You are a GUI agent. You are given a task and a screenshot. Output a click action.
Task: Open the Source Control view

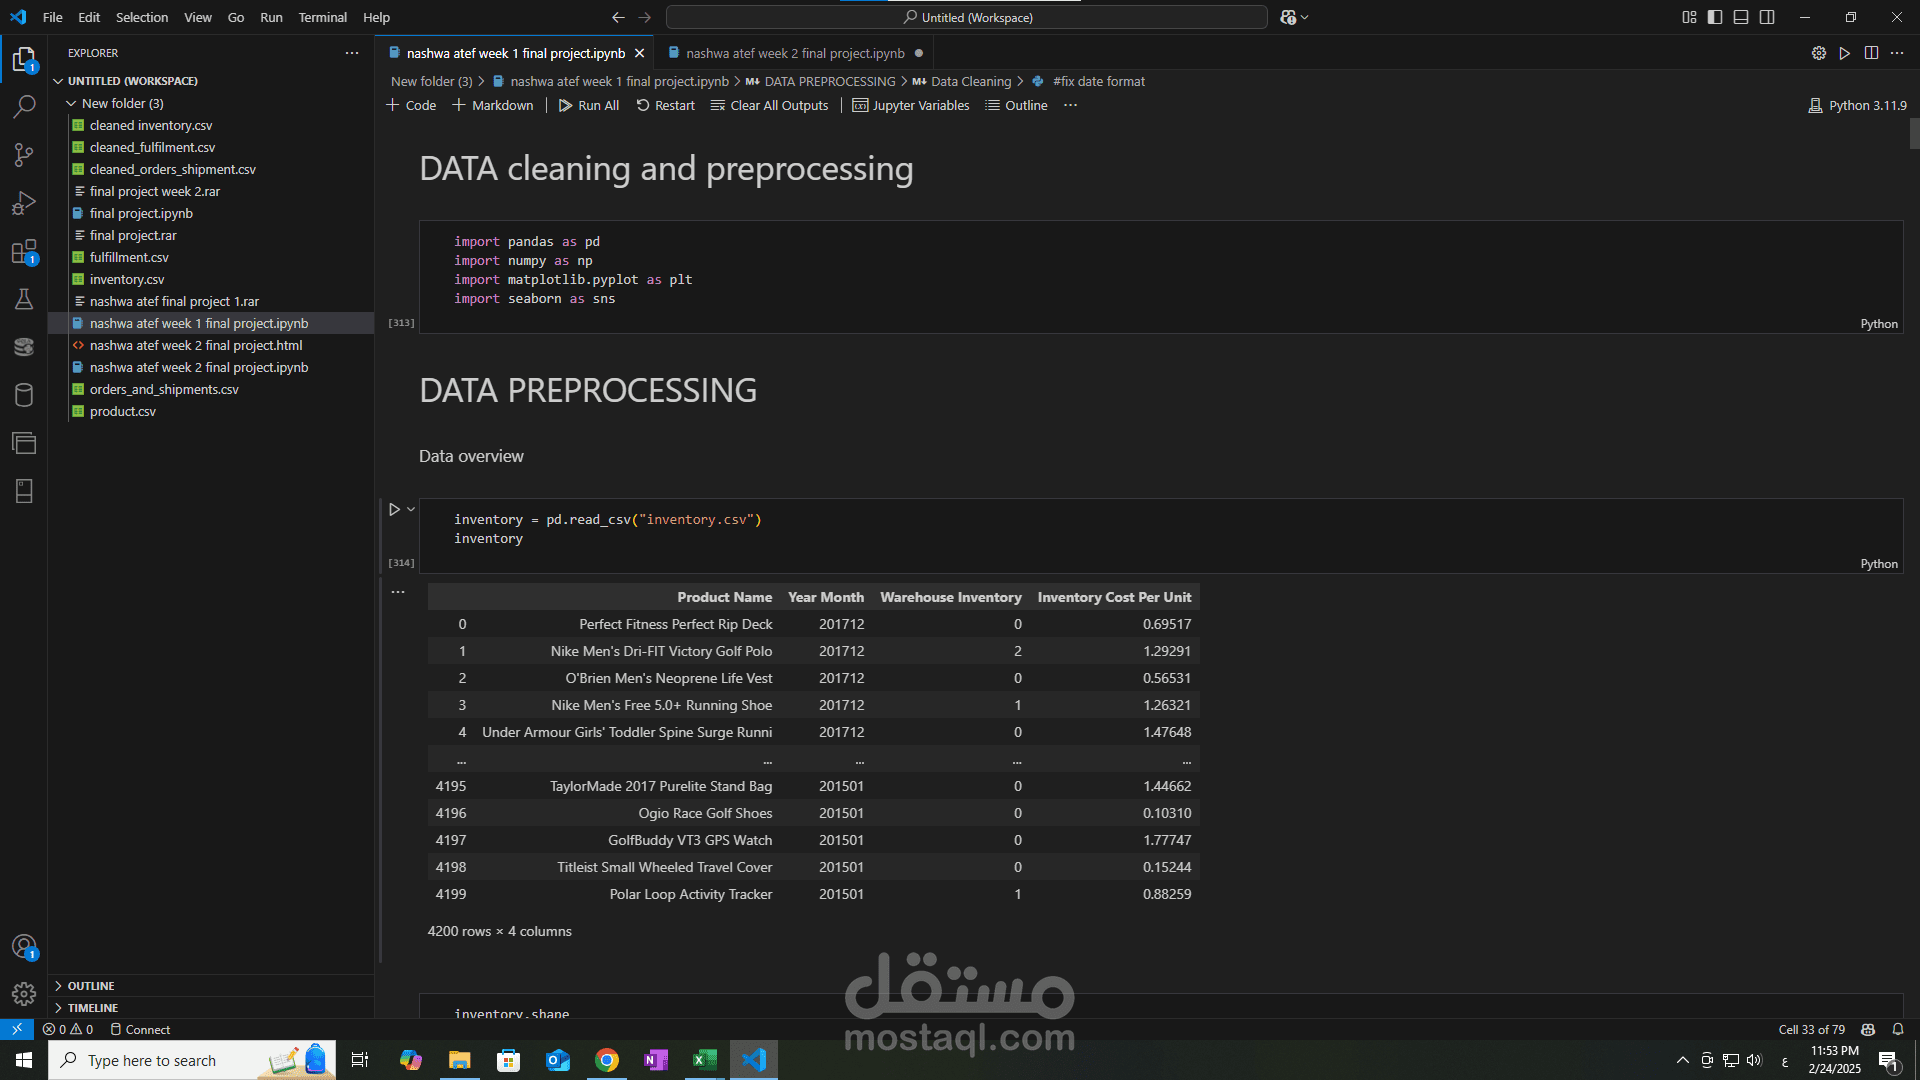click(x=24, y=154)
